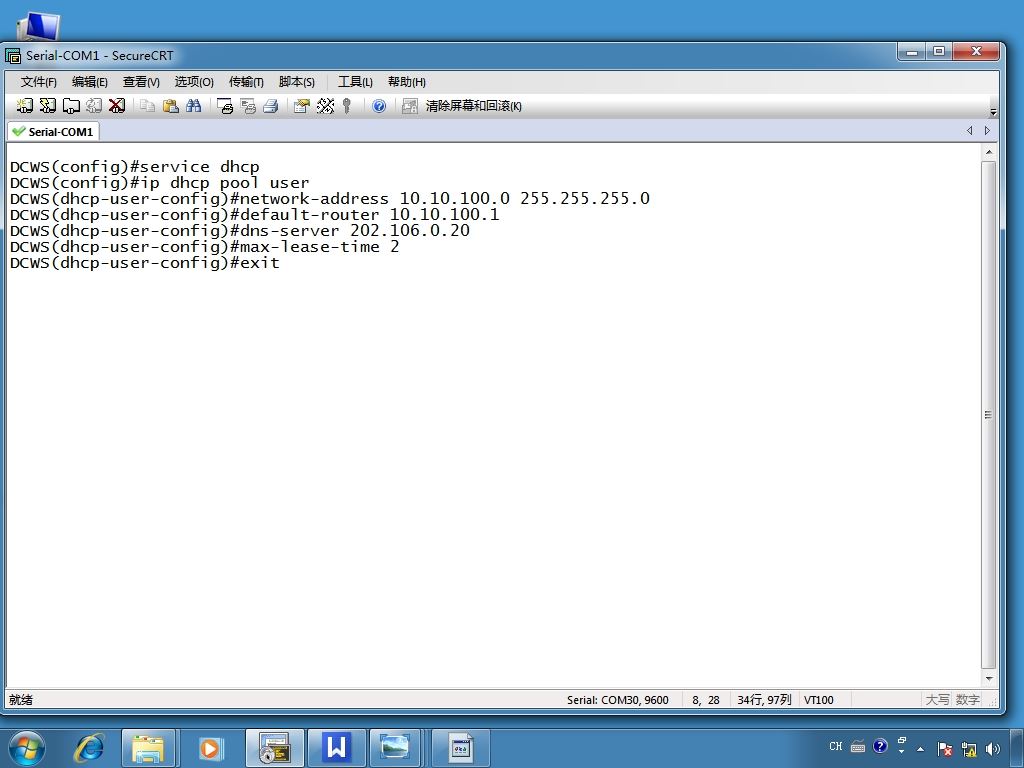This screenshot has width=1024, height=768.
Task: Click tab bar left scroll arrow
Action: click(x=970, y=131)
